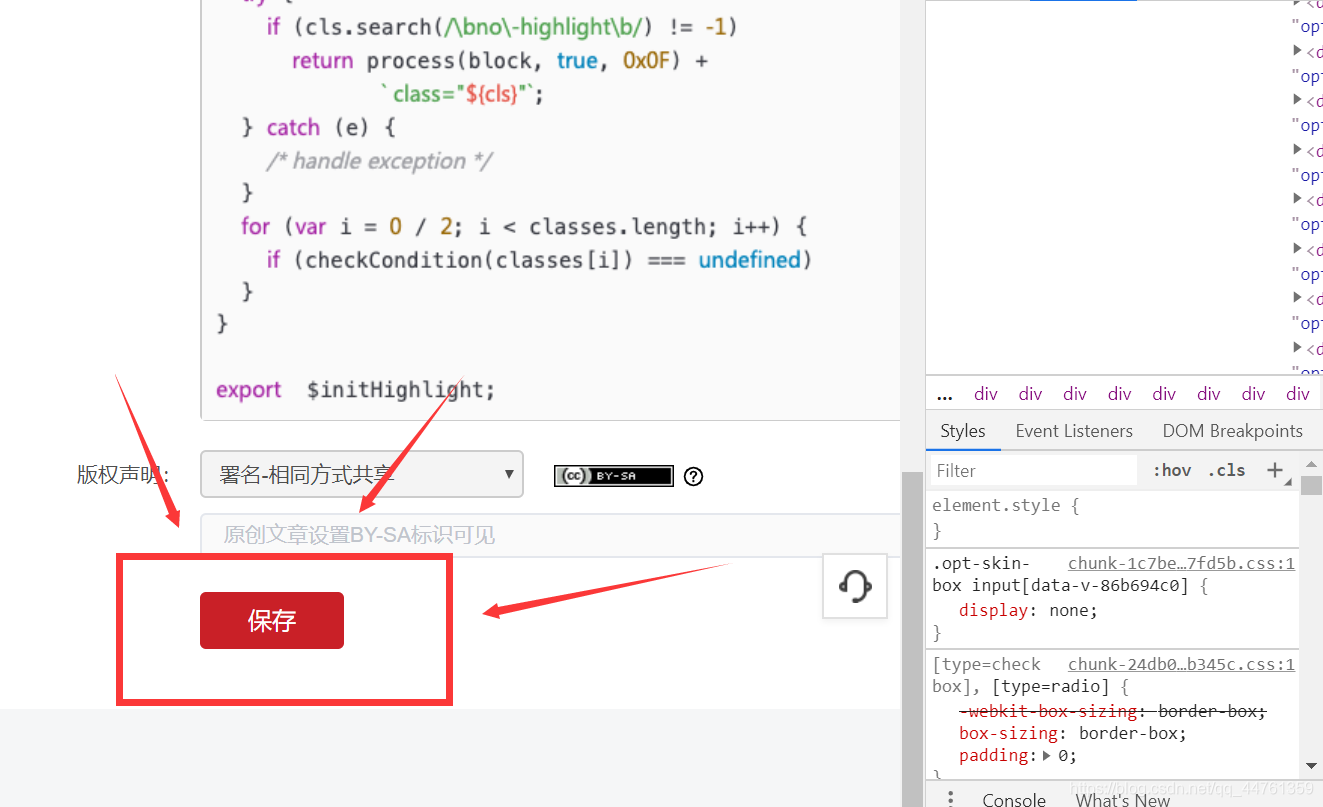Click the Styles Filter input box
Image resolution: width=1323 pixels, height=807 pixels.
[x=1033, y=470]
